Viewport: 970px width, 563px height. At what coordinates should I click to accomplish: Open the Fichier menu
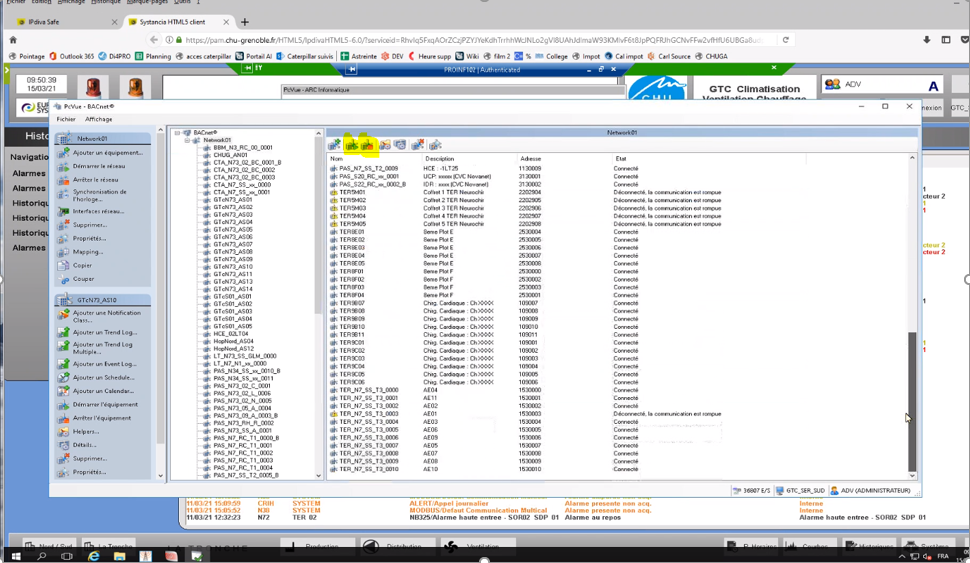(x=66, y=119)
